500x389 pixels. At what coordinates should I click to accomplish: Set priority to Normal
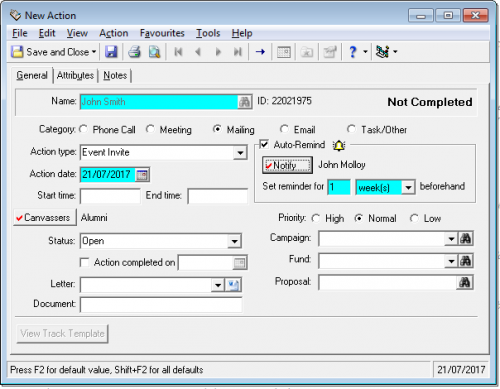pyautogui.click(x=359, y=218)
